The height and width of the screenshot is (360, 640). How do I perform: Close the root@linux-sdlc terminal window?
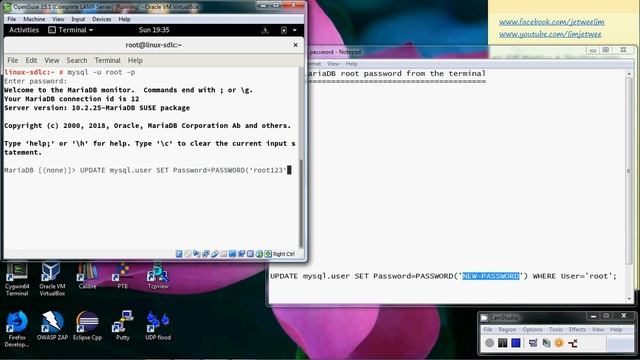pos(296,45)
